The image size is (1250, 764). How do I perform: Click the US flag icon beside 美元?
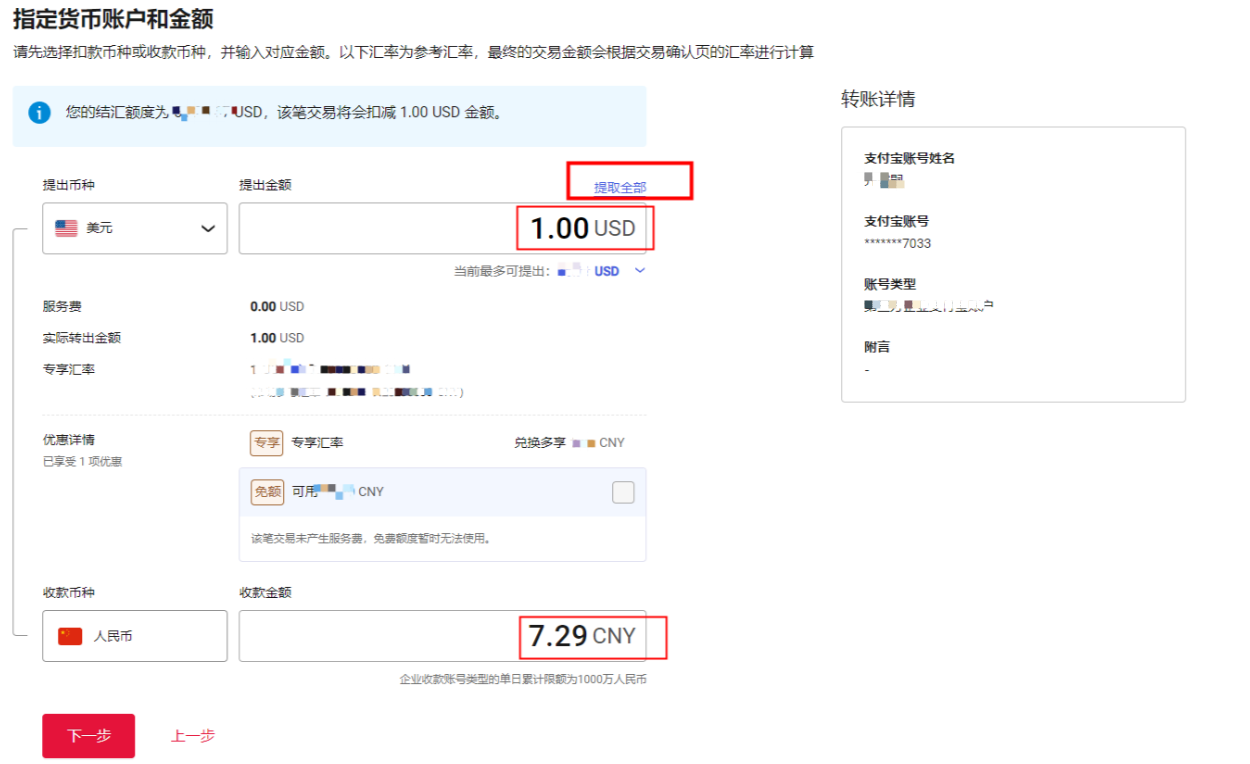pos(65,227)
